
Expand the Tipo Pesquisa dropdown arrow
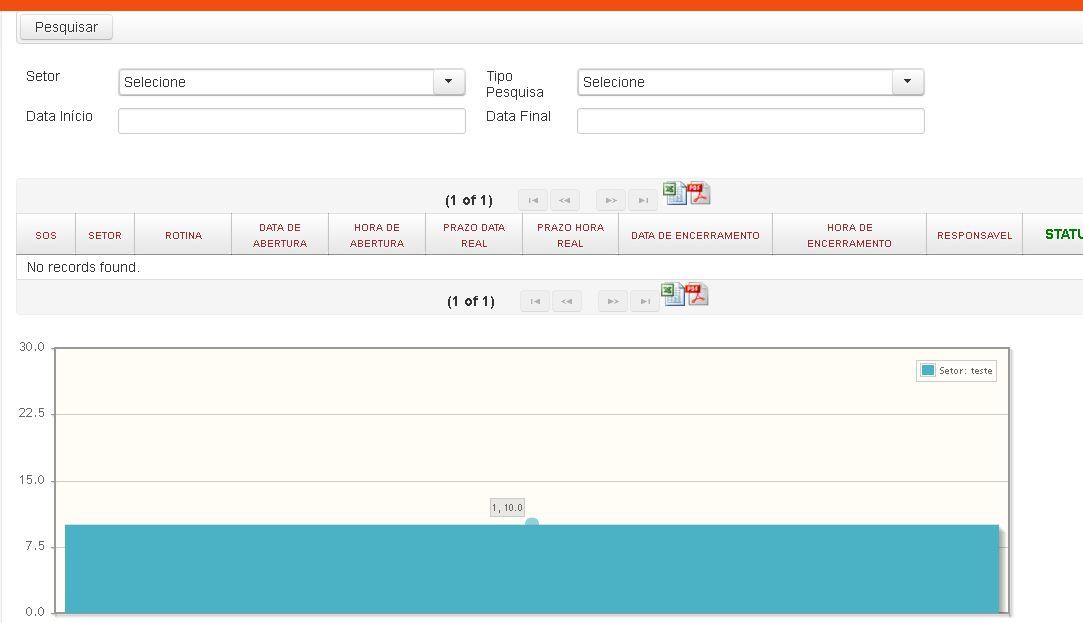(908, 82)
